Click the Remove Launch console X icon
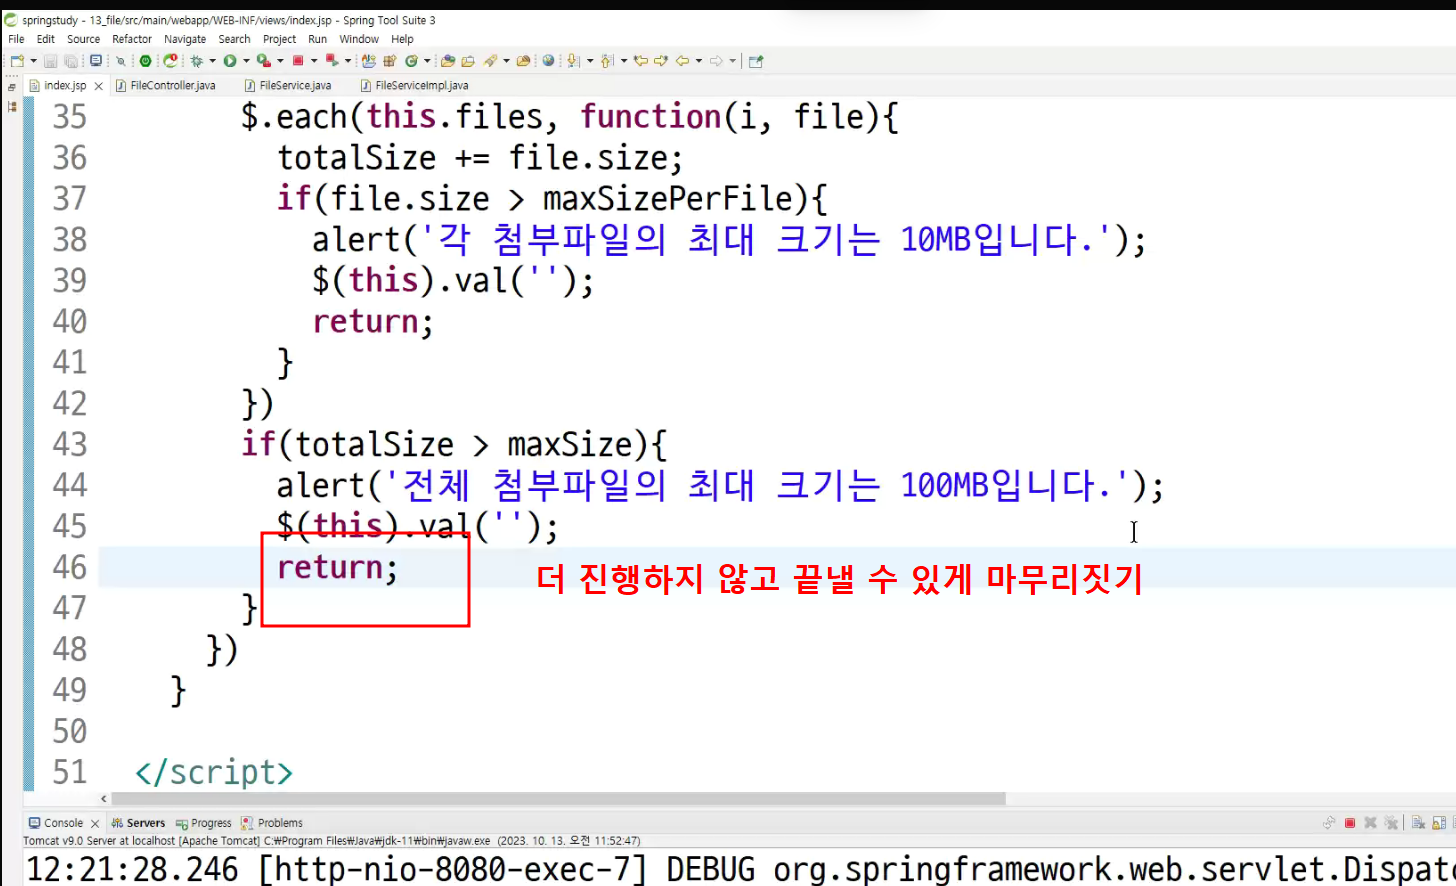1456x886 pixels. (x=1371, y=823)
